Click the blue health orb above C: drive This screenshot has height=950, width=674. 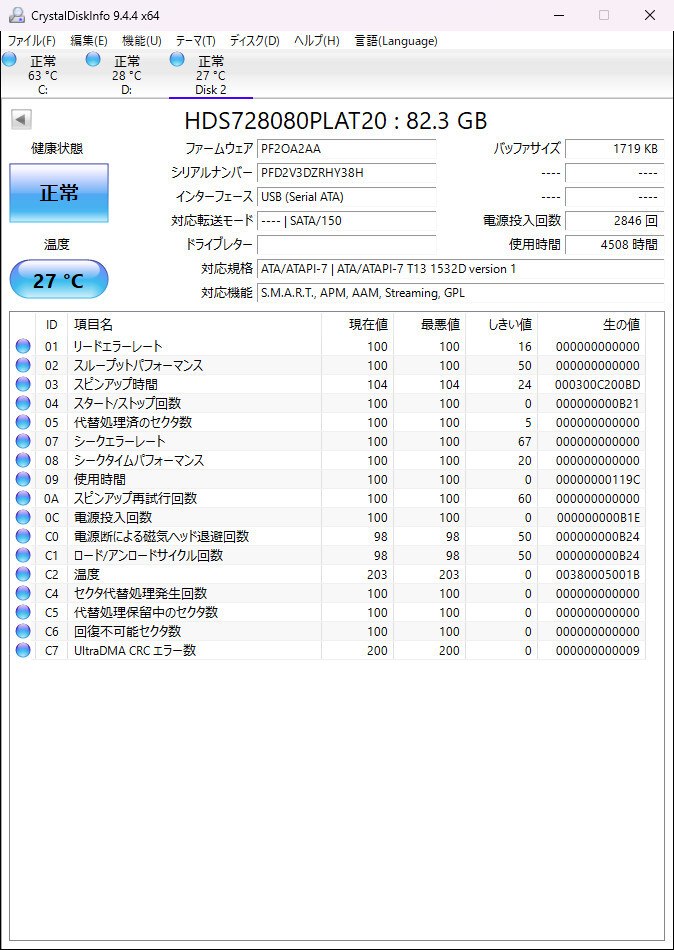[9, 59]
